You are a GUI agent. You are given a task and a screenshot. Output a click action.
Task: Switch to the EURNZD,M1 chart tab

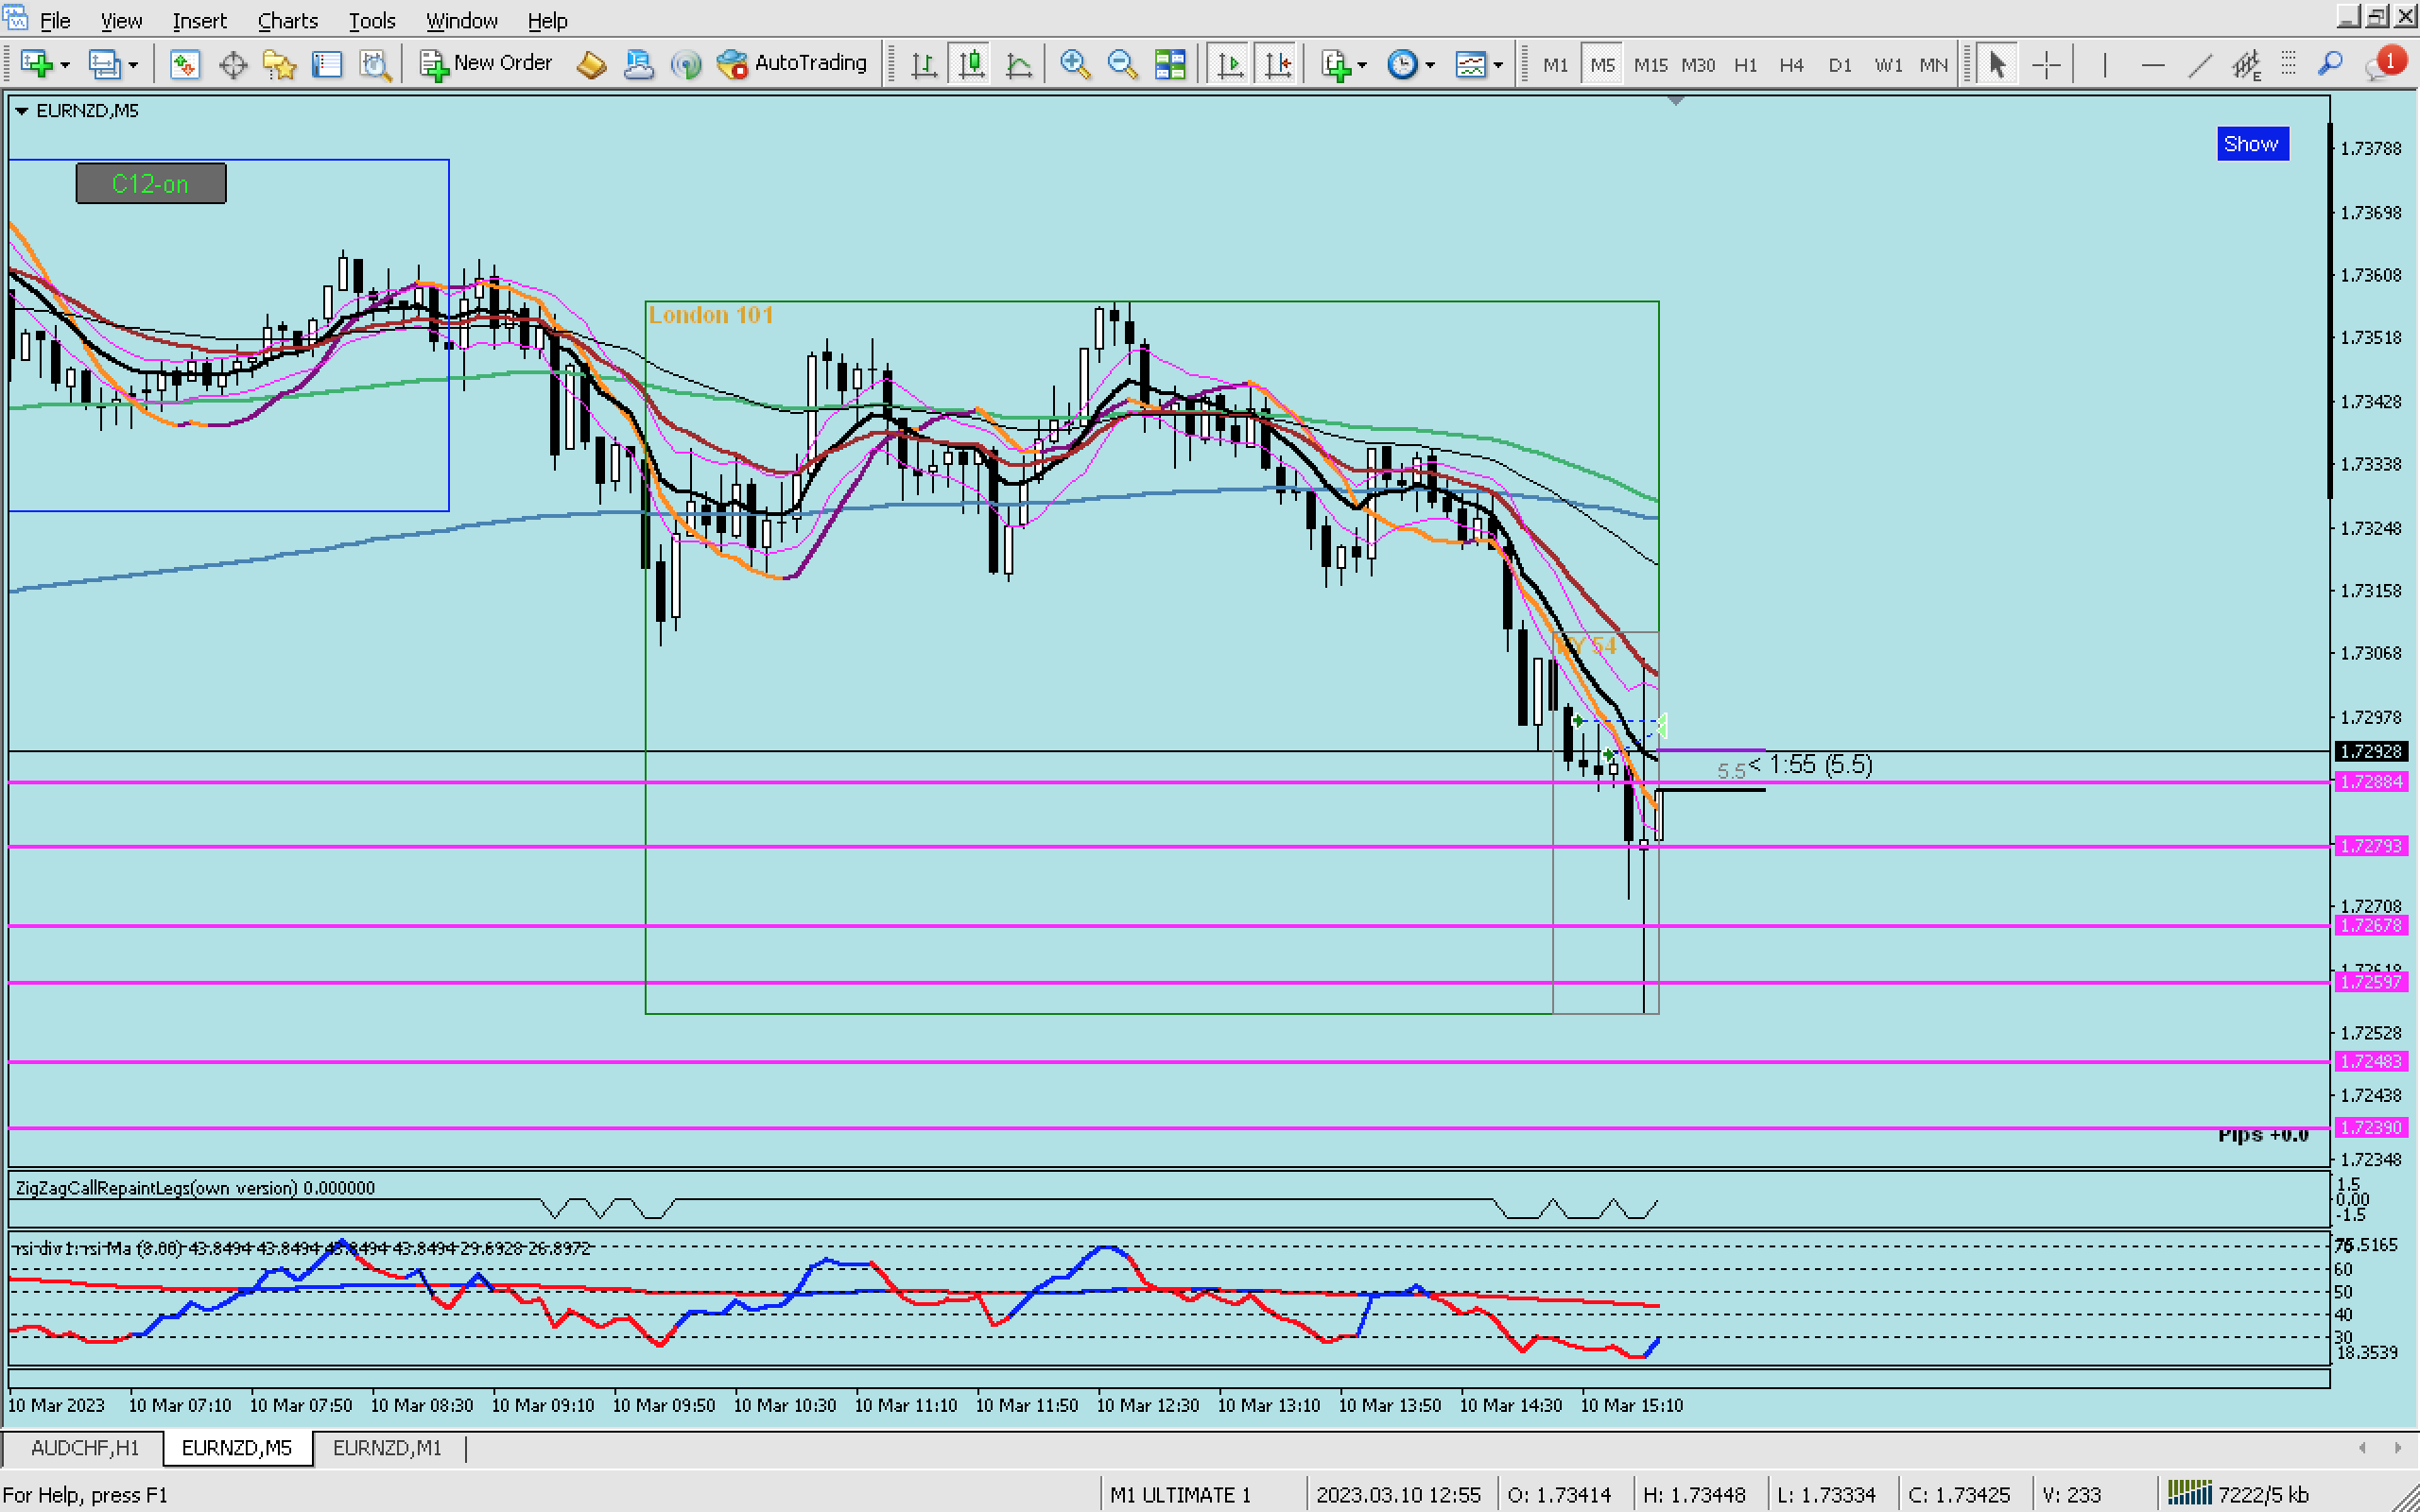coord(386,1448)
